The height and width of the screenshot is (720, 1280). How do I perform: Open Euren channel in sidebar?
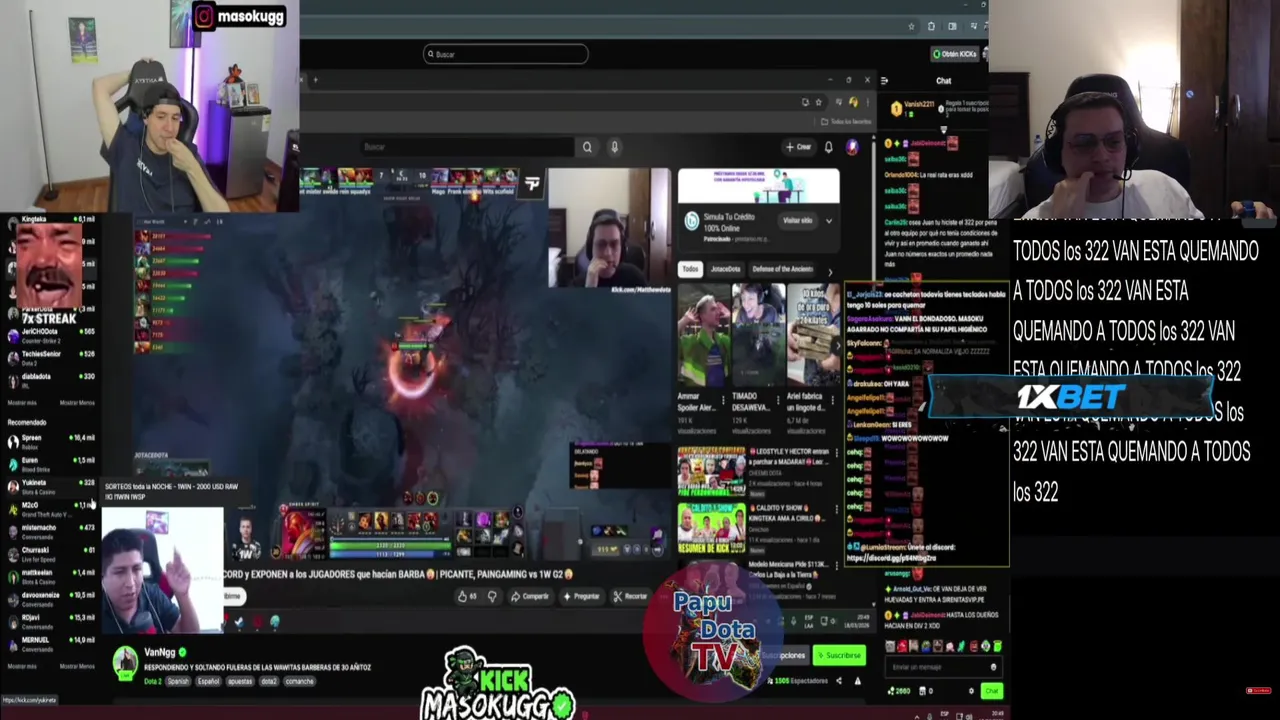[x=50, y=463]
